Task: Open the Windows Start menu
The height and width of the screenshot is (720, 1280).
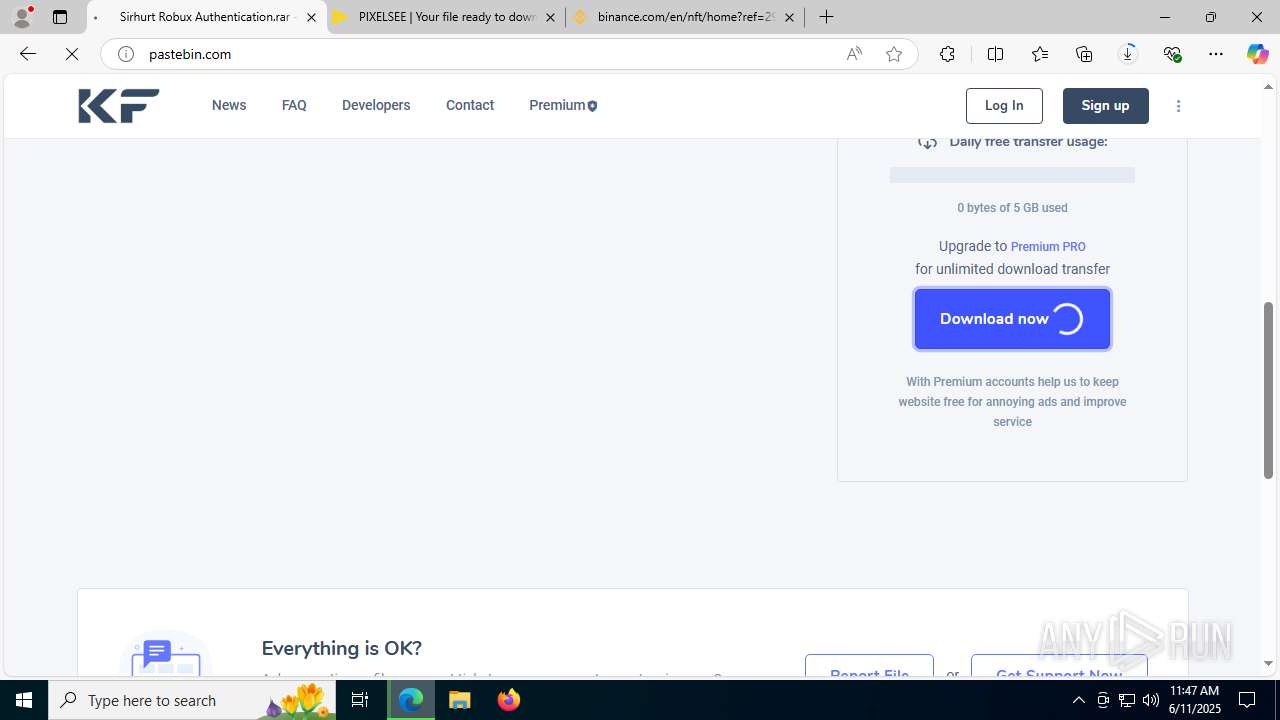Action: 24,700
